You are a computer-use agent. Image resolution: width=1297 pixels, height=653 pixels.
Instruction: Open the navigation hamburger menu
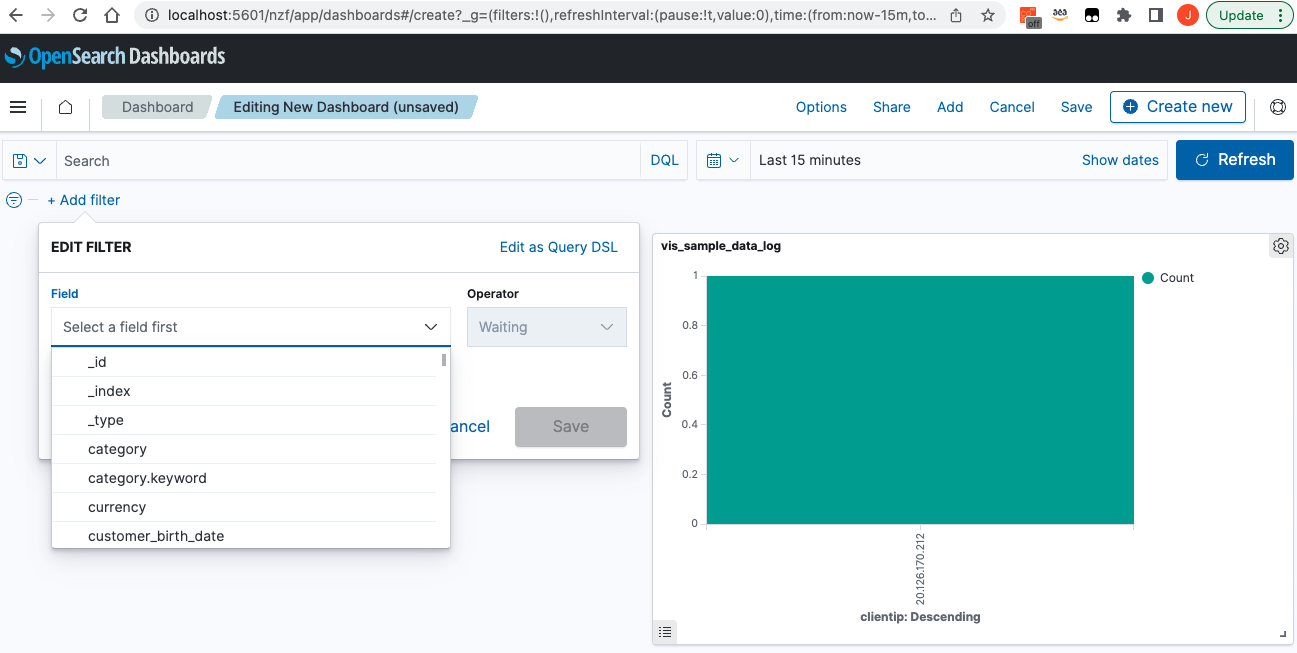18,107
